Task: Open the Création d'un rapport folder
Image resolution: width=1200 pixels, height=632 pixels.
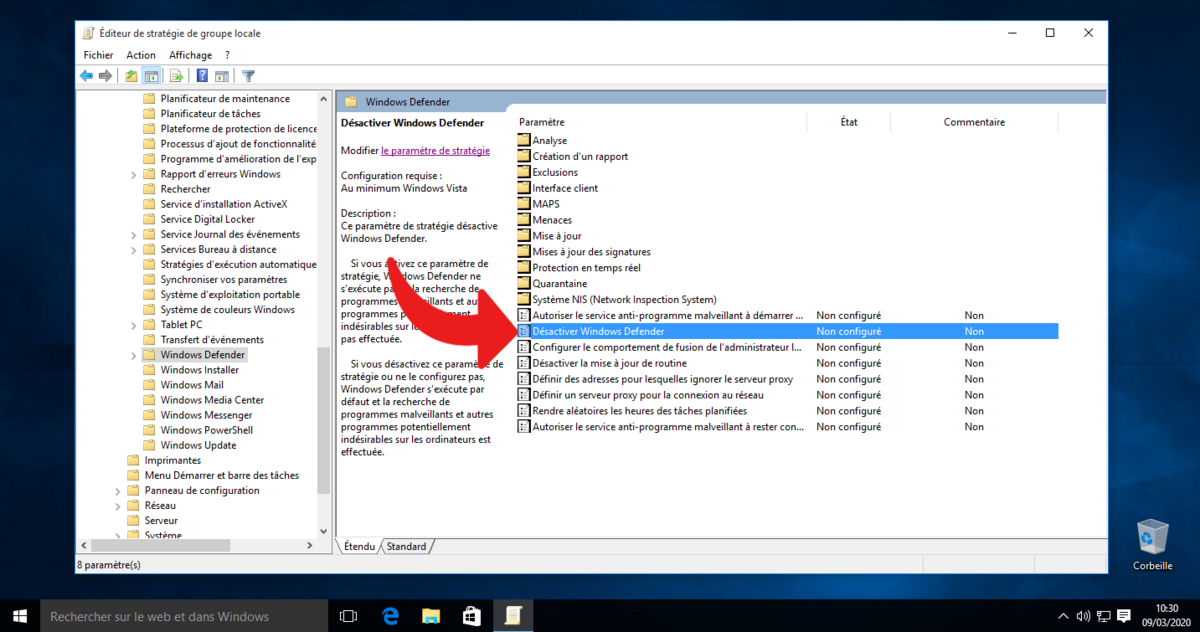Action: (x=580, y=156)
